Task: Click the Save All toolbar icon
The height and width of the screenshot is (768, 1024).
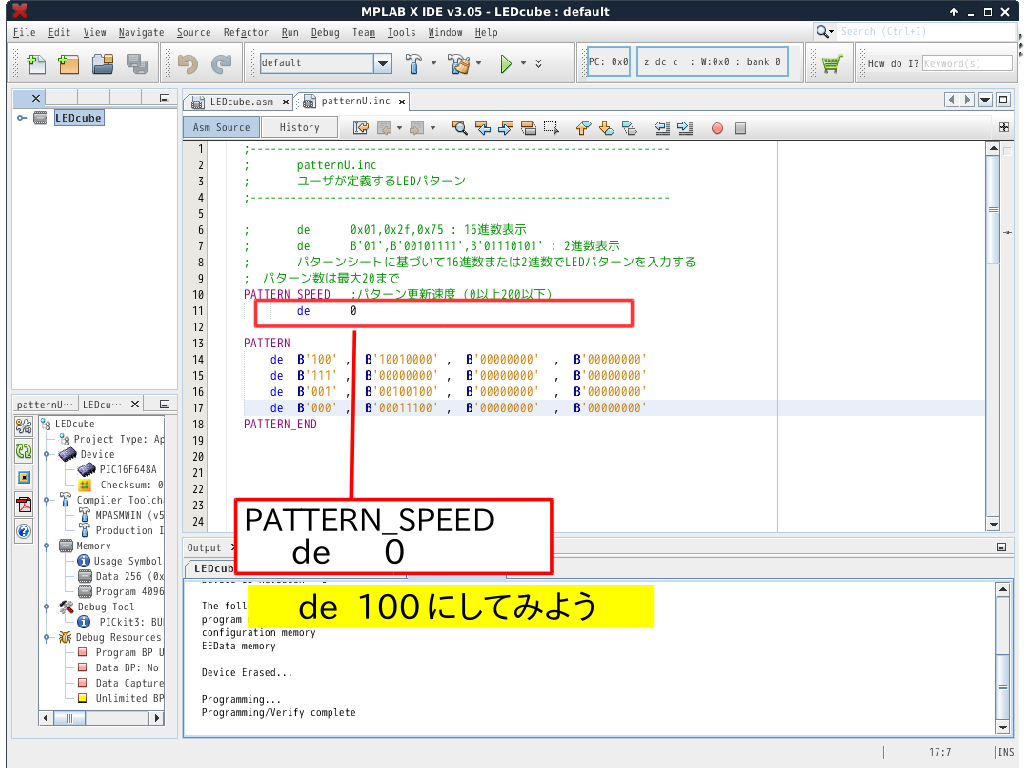Action: [x=137, y=63]
